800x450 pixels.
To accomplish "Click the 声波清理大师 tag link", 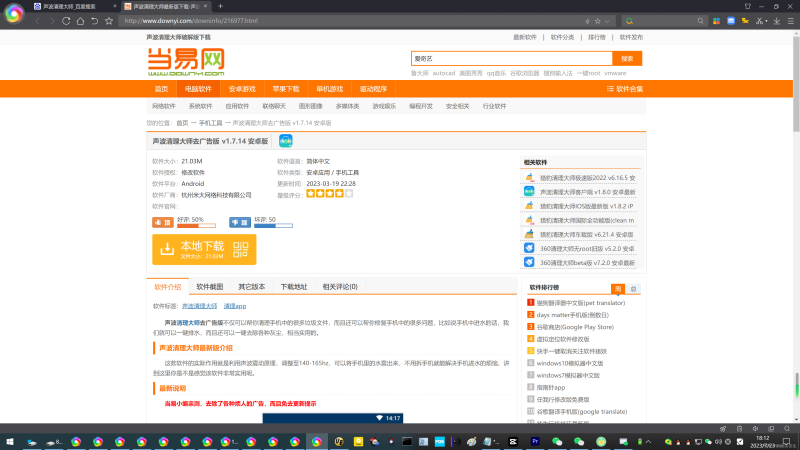I will 199,306.
